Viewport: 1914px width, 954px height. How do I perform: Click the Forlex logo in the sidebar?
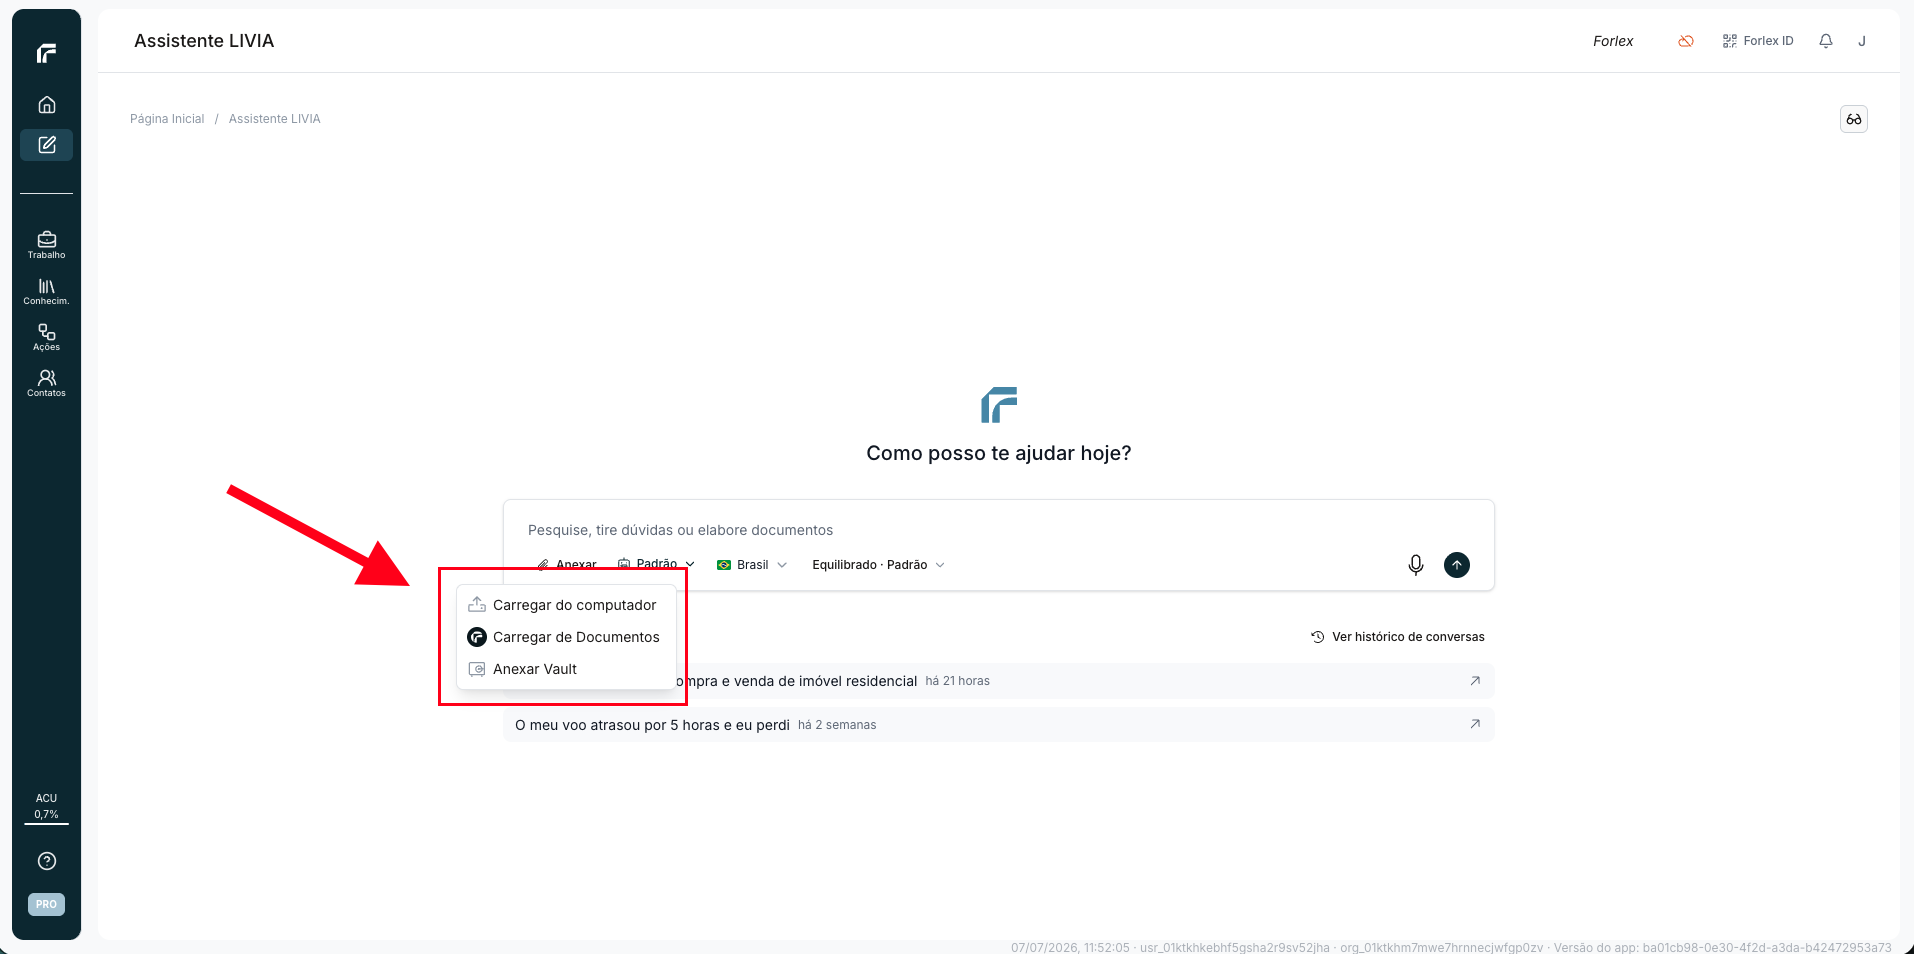46,53
